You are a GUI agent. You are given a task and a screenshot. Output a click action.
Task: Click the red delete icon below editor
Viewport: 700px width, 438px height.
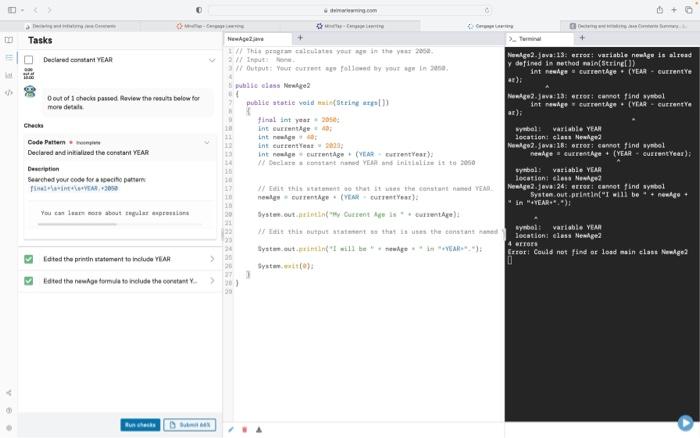click(x=245, y=430)
